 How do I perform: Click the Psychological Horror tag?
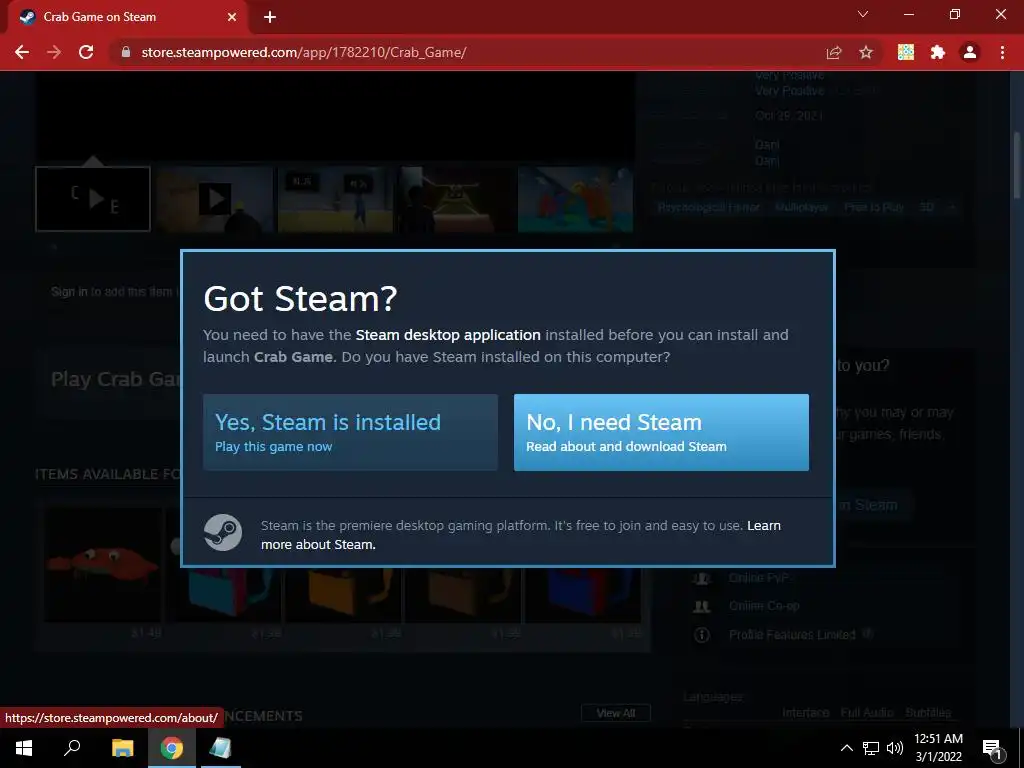click(x=709, y=207)
